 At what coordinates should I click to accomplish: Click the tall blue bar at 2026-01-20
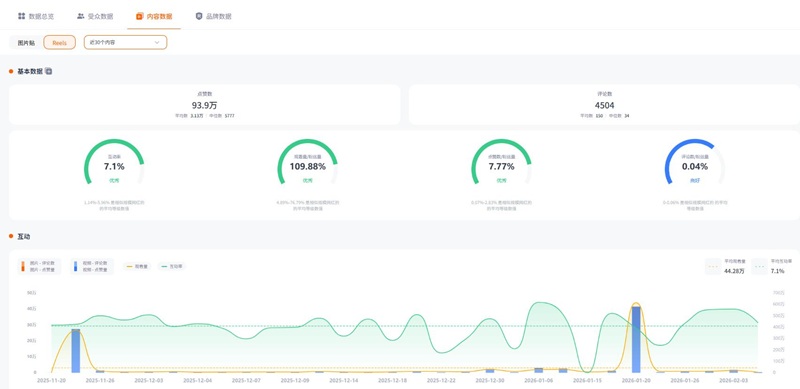click(x=636, y=339)
